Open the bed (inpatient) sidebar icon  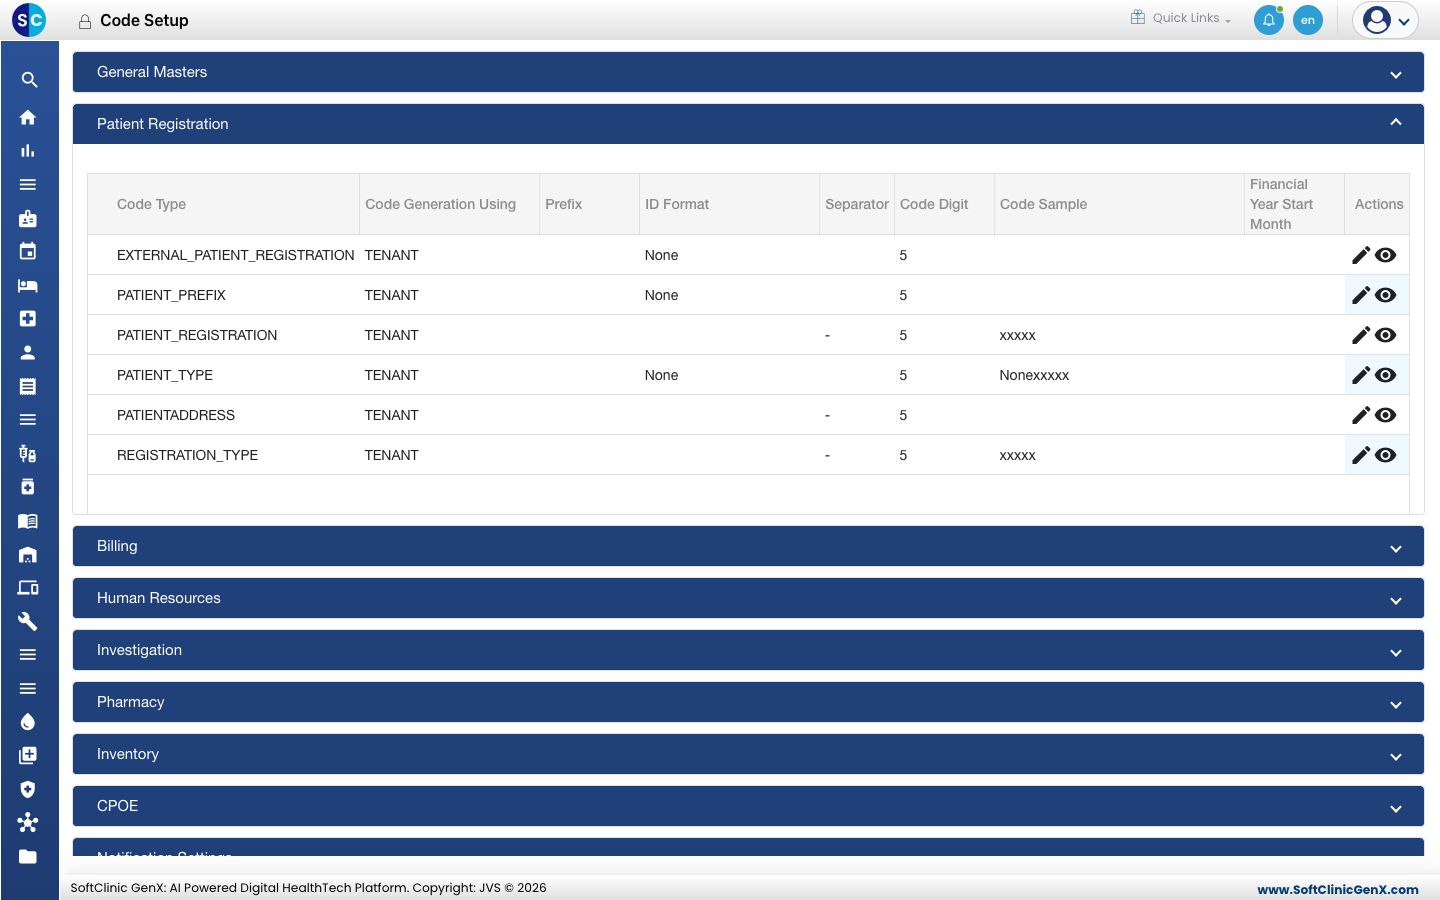coord(28,285)
